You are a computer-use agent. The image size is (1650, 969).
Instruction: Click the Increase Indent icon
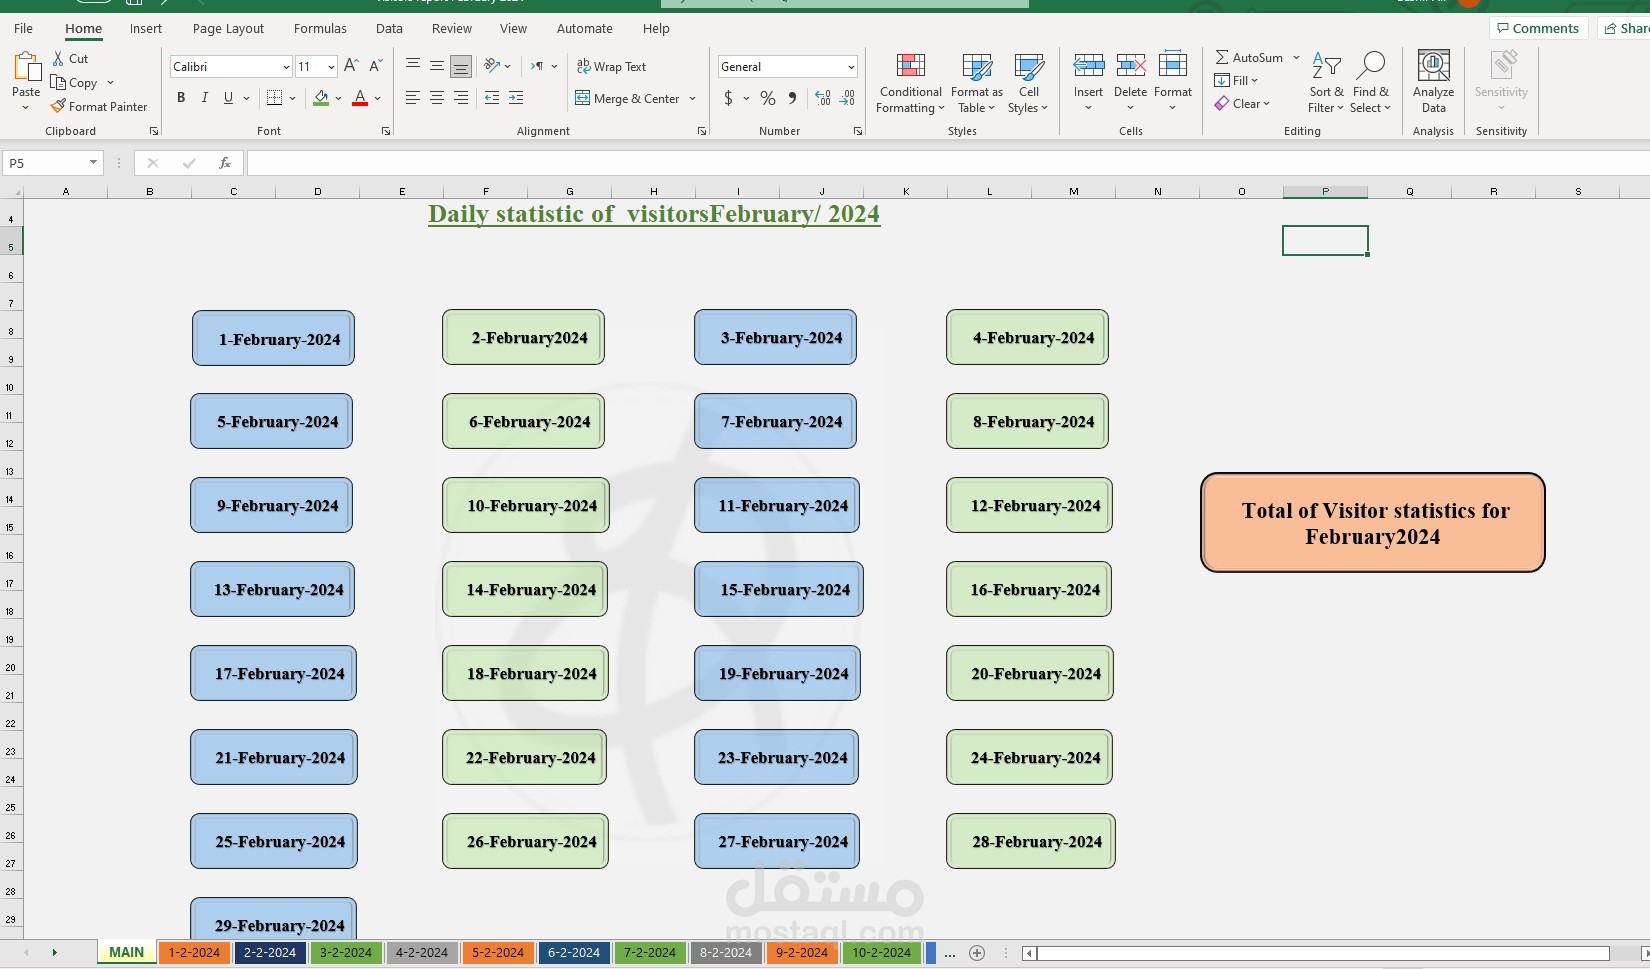point(516,98)
